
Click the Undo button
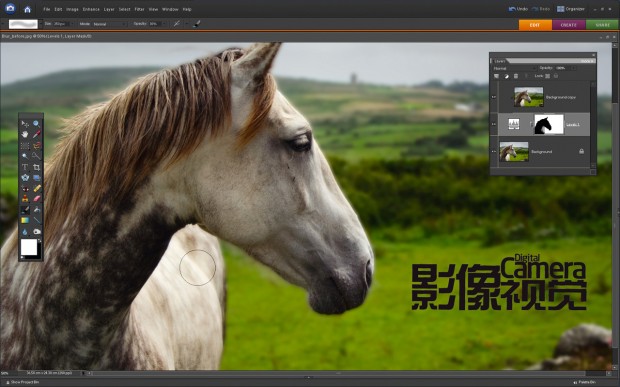pyautogui.click(x=518, y=9)
